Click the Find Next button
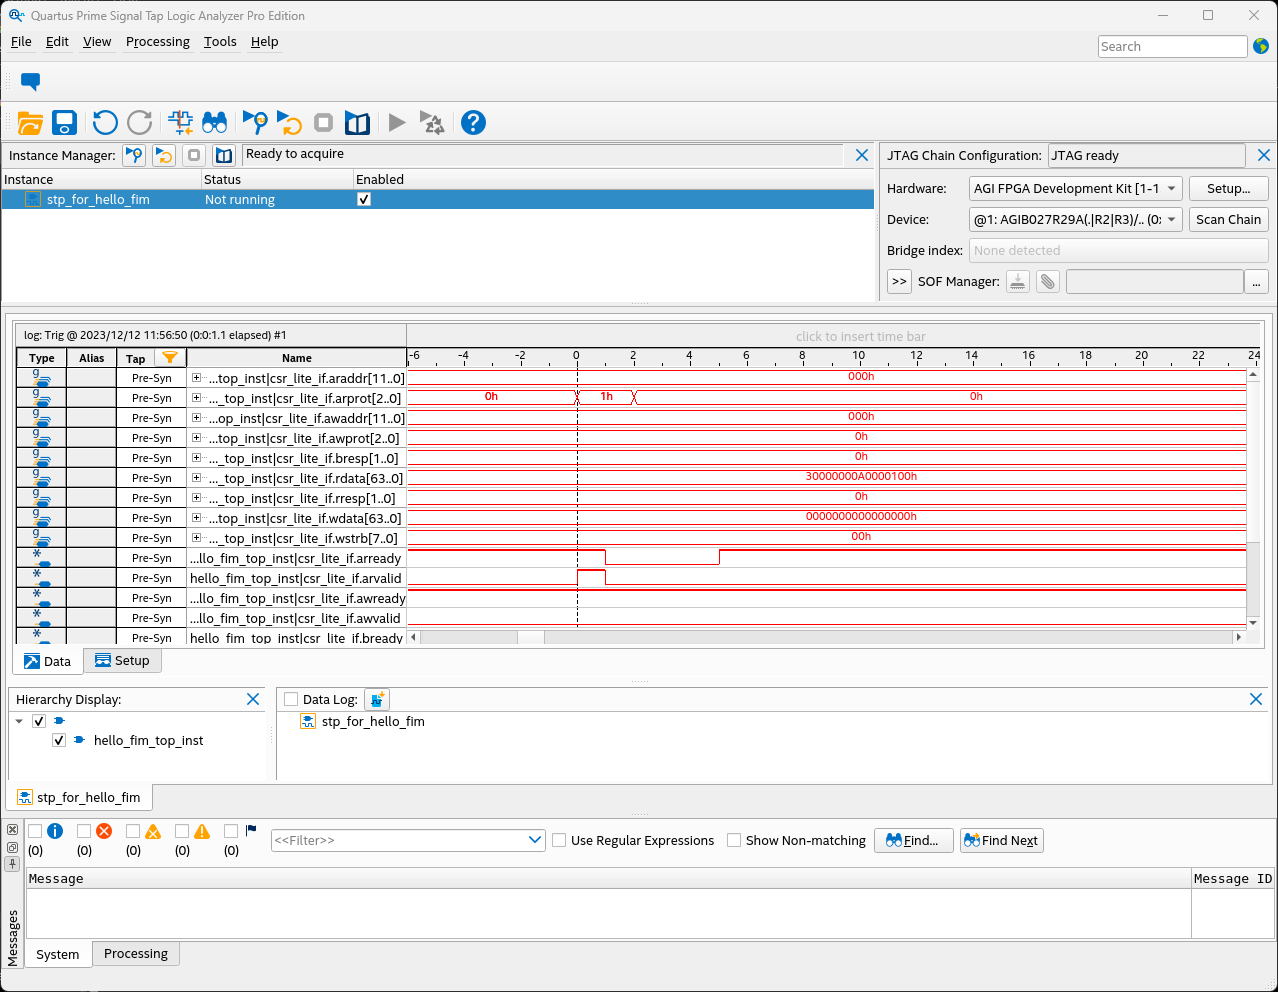This screenshot has width=1278, height=992. click(x=1001, y=840)
